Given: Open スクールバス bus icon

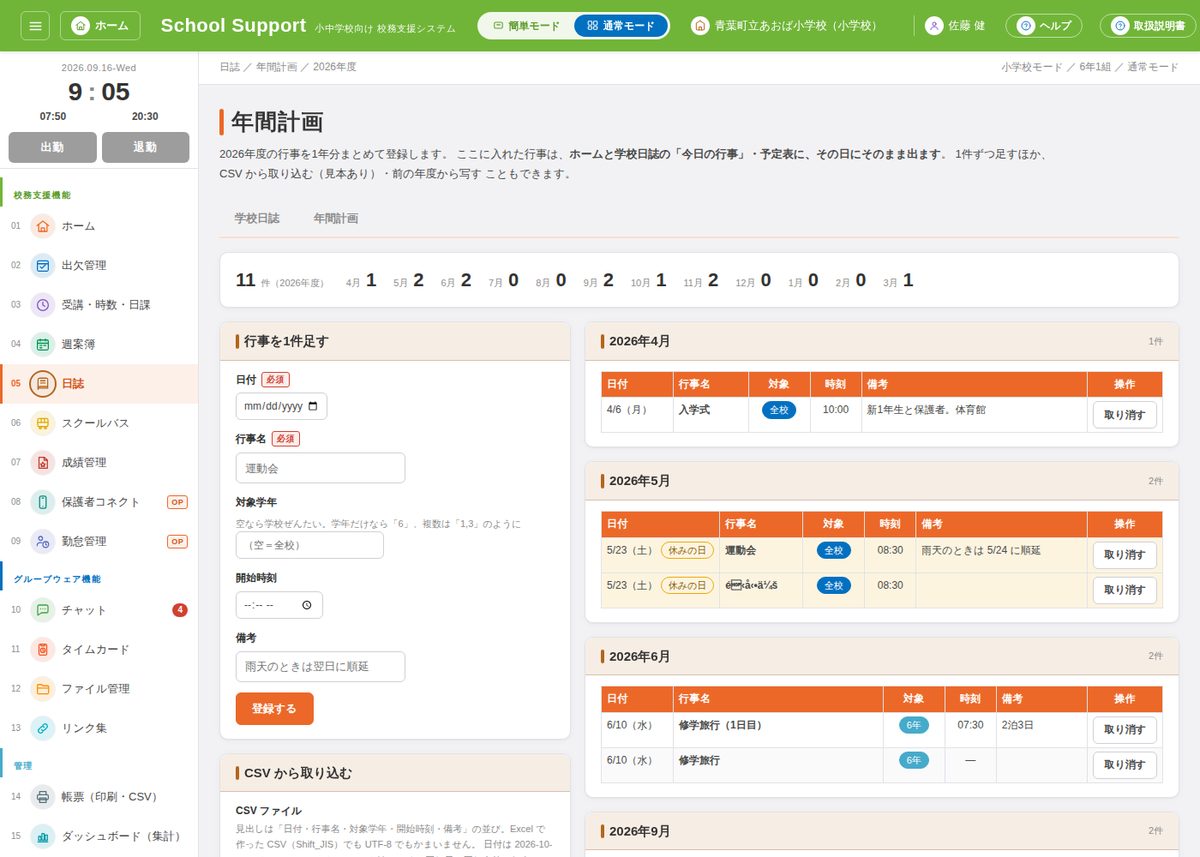Looking at the screenshot, I should click(x=42, y=423).
